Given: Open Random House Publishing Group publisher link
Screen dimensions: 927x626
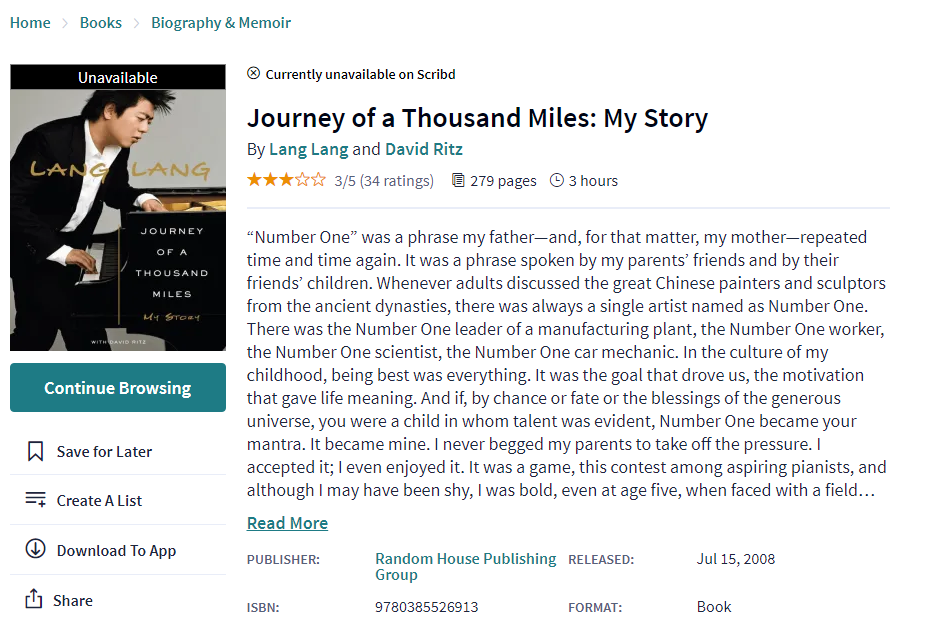Looking at the screenshot, I should [466, 566].
